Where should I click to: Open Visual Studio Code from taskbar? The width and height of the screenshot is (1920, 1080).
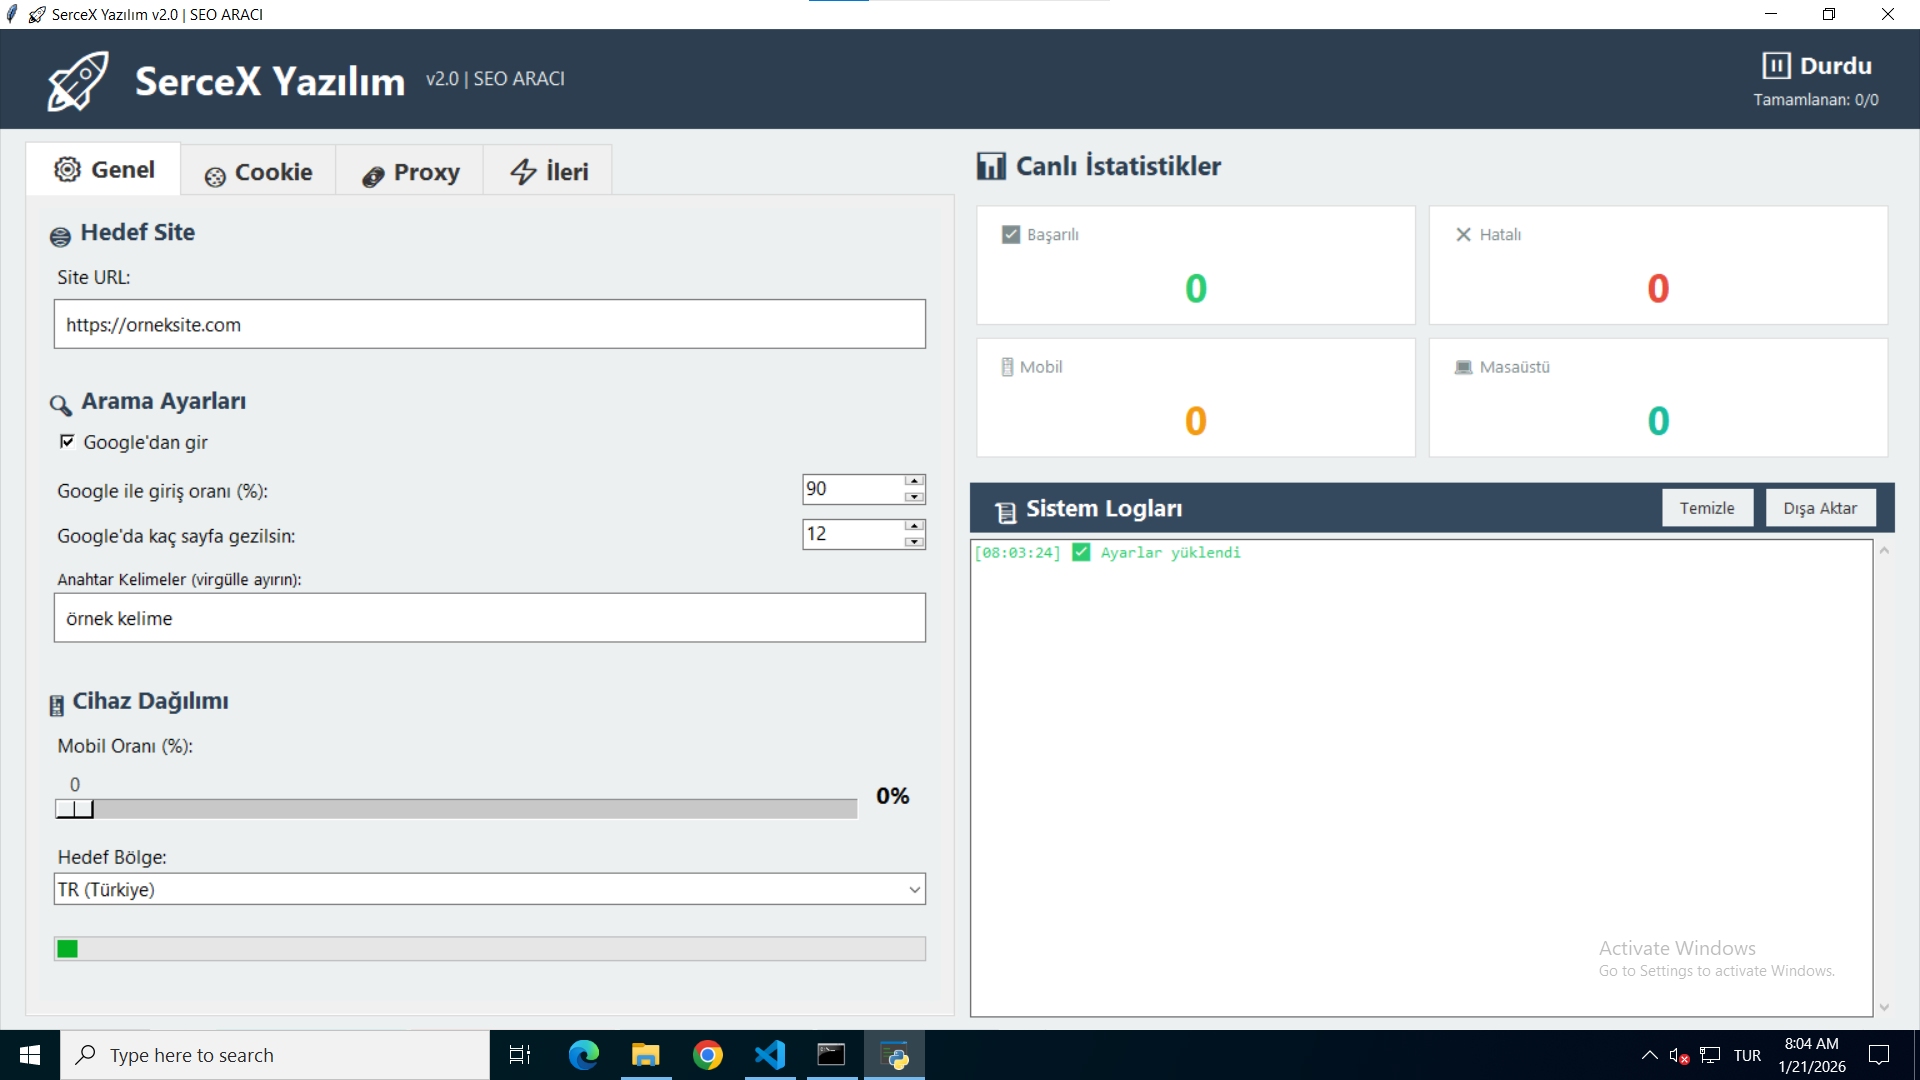pyautogui.click(x=770, y=1055)
